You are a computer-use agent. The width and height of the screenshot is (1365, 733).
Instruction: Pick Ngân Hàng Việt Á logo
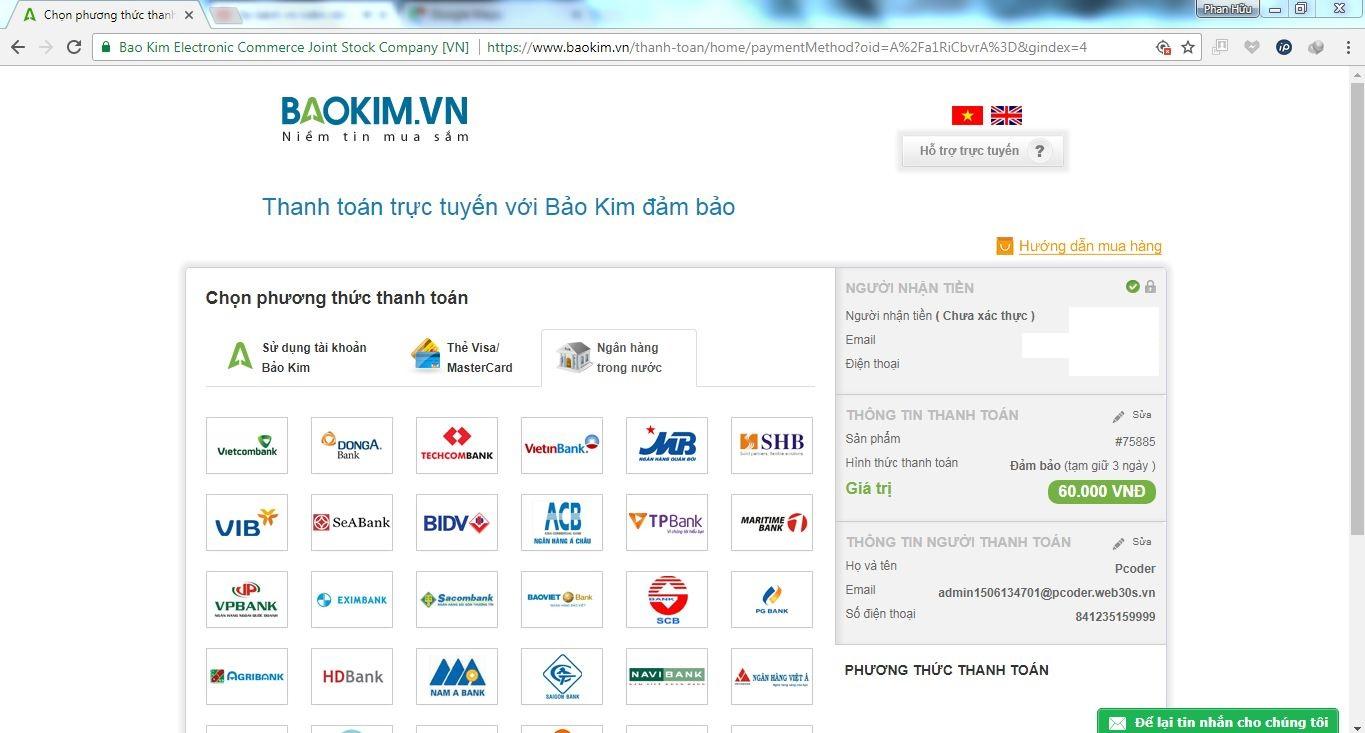tap(772, 676)
